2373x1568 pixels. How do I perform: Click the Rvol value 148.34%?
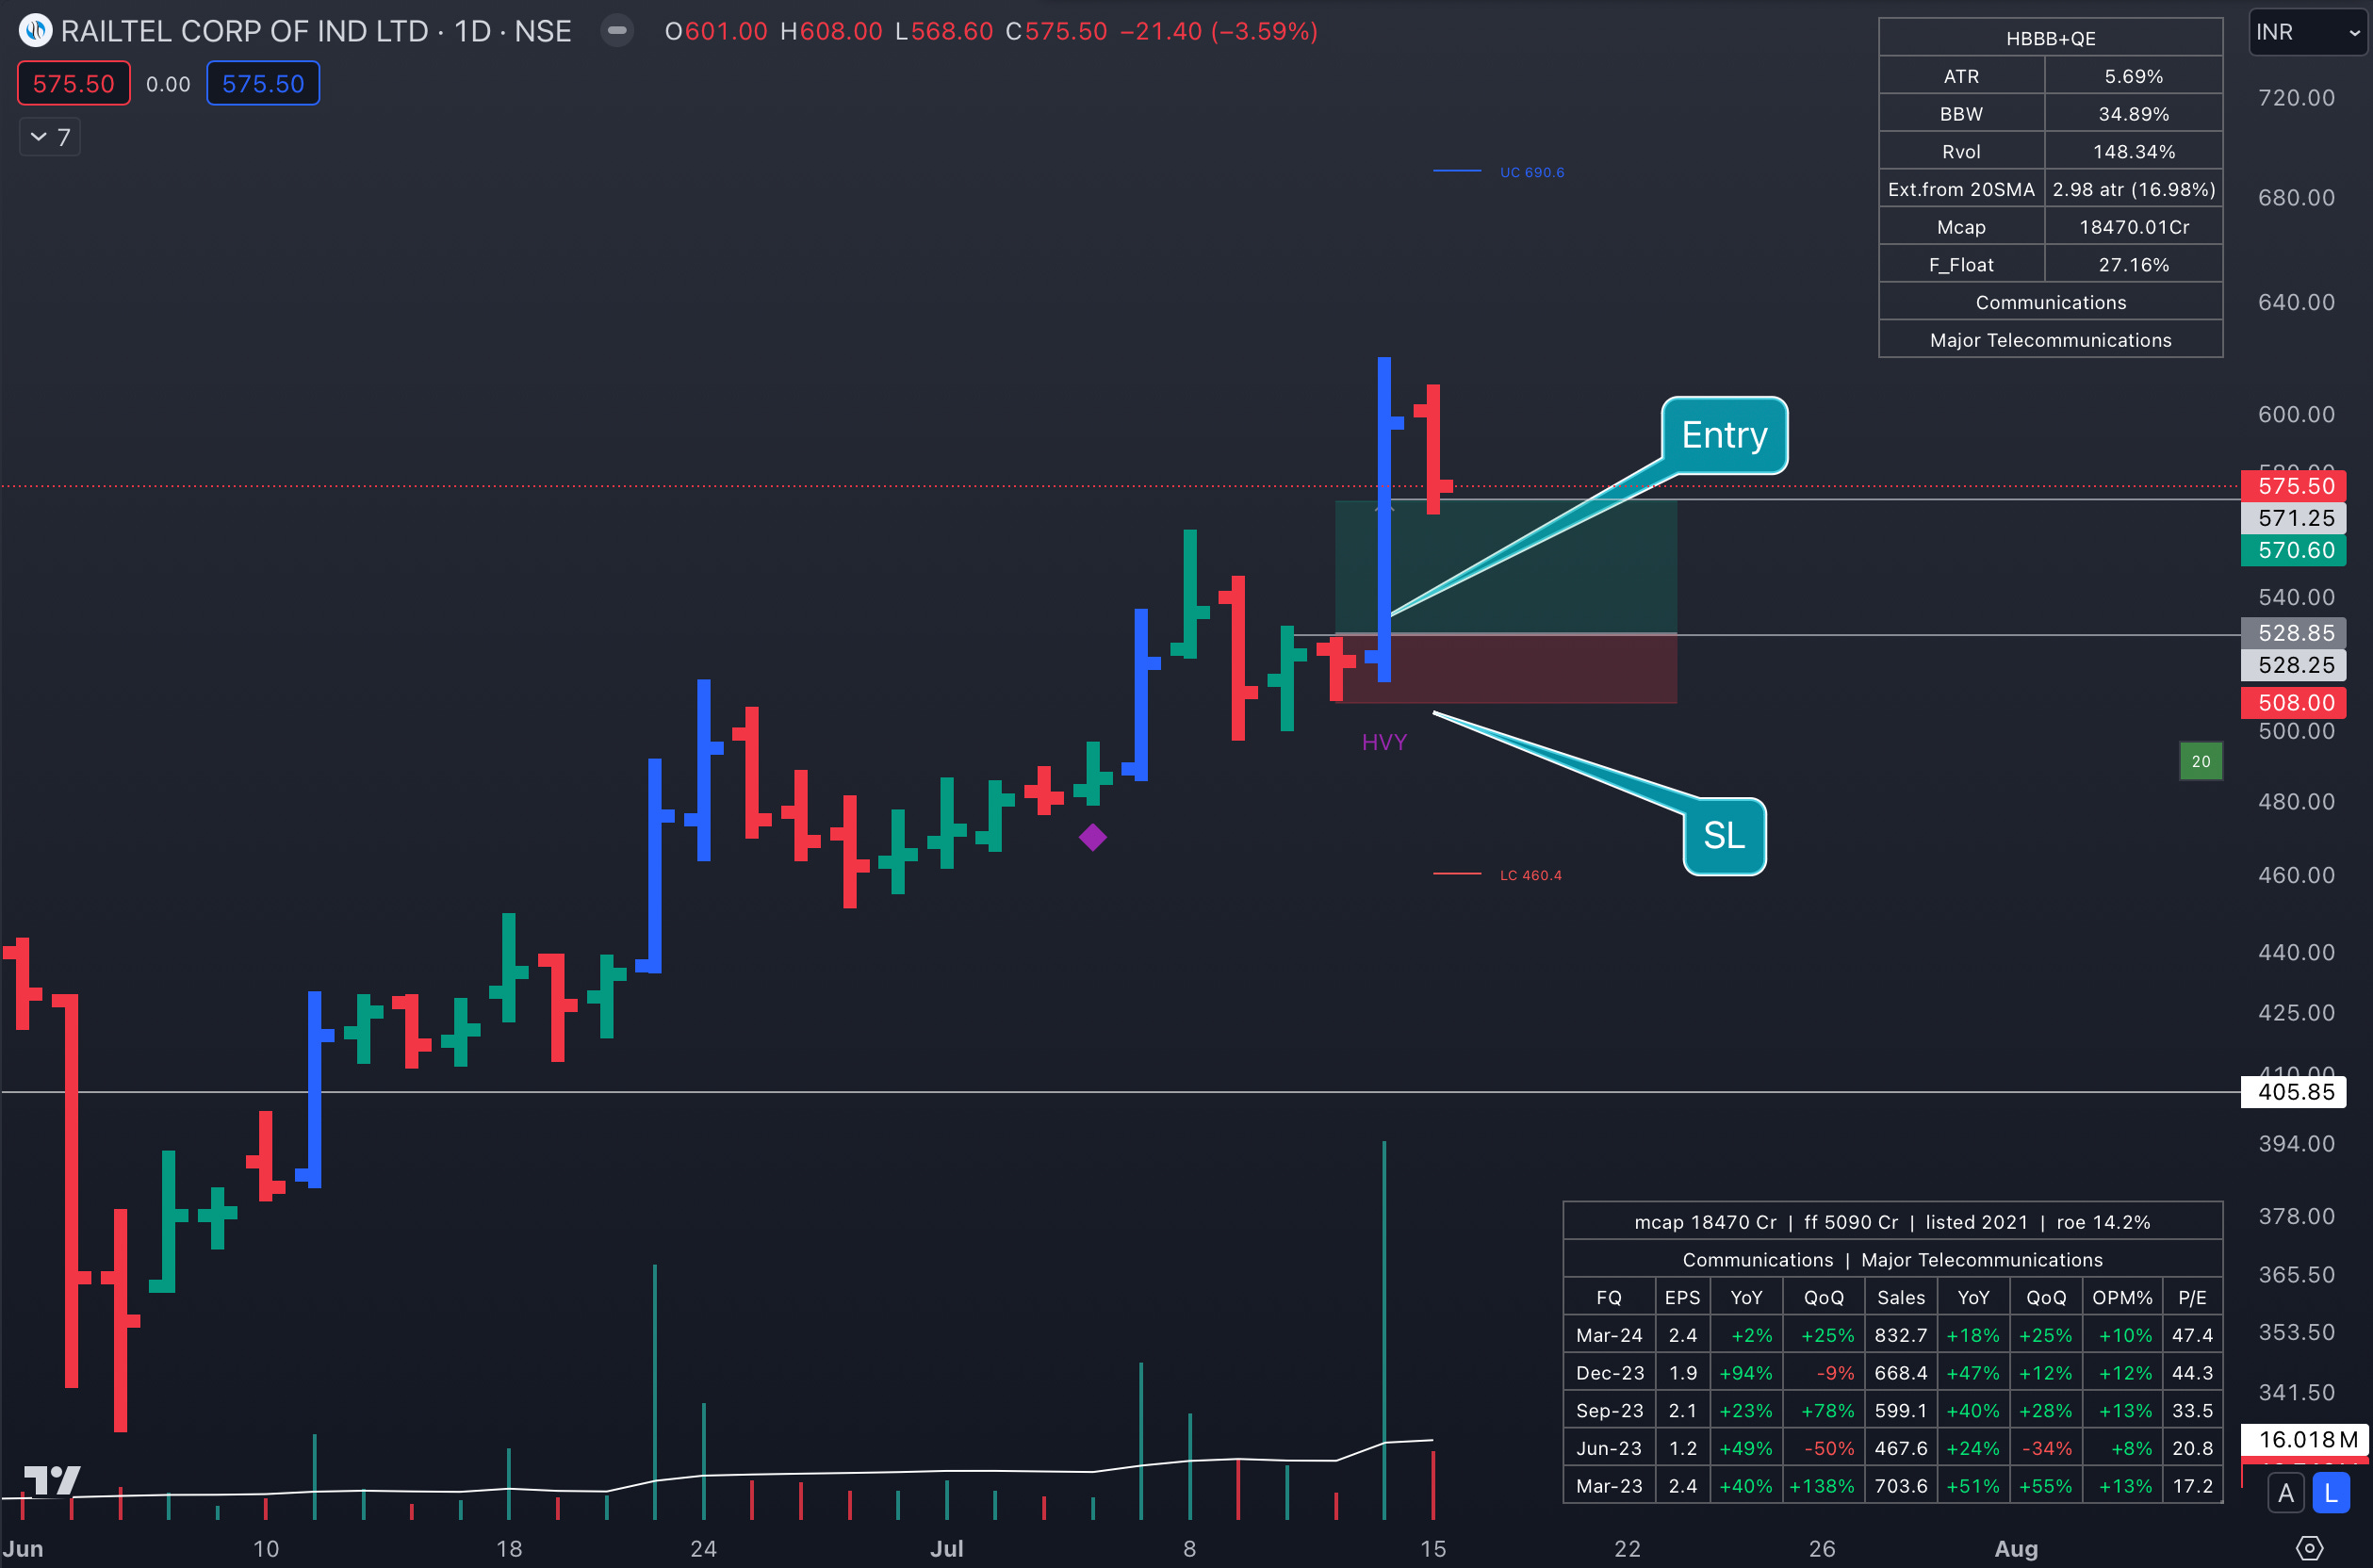pyautogui.click(x=2133, y=152)
